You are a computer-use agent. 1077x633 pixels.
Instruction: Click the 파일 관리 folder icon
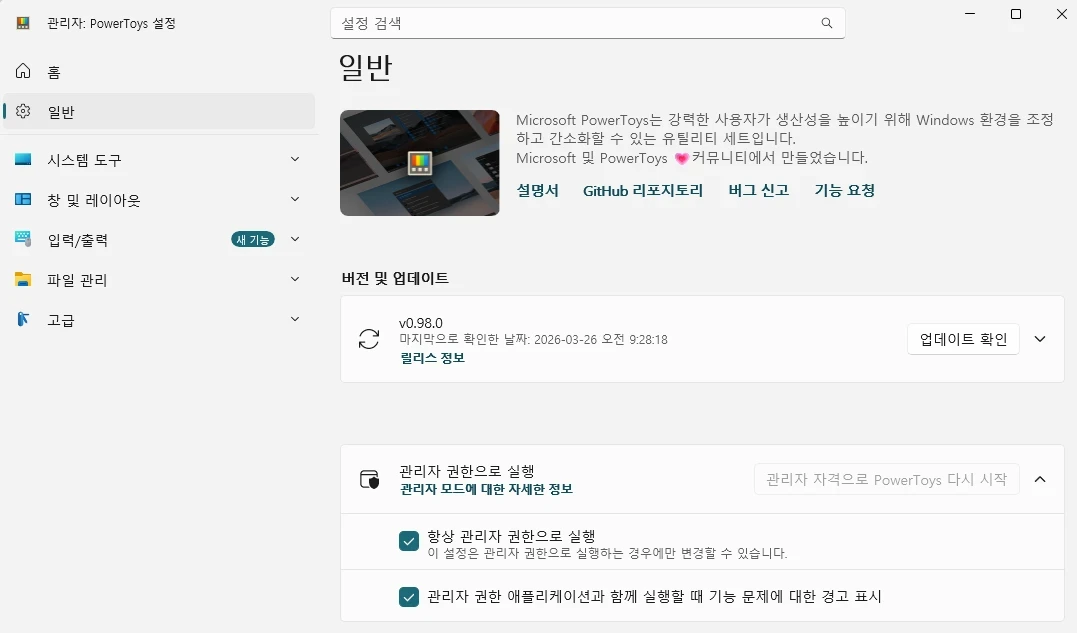[x=23, y=280]
